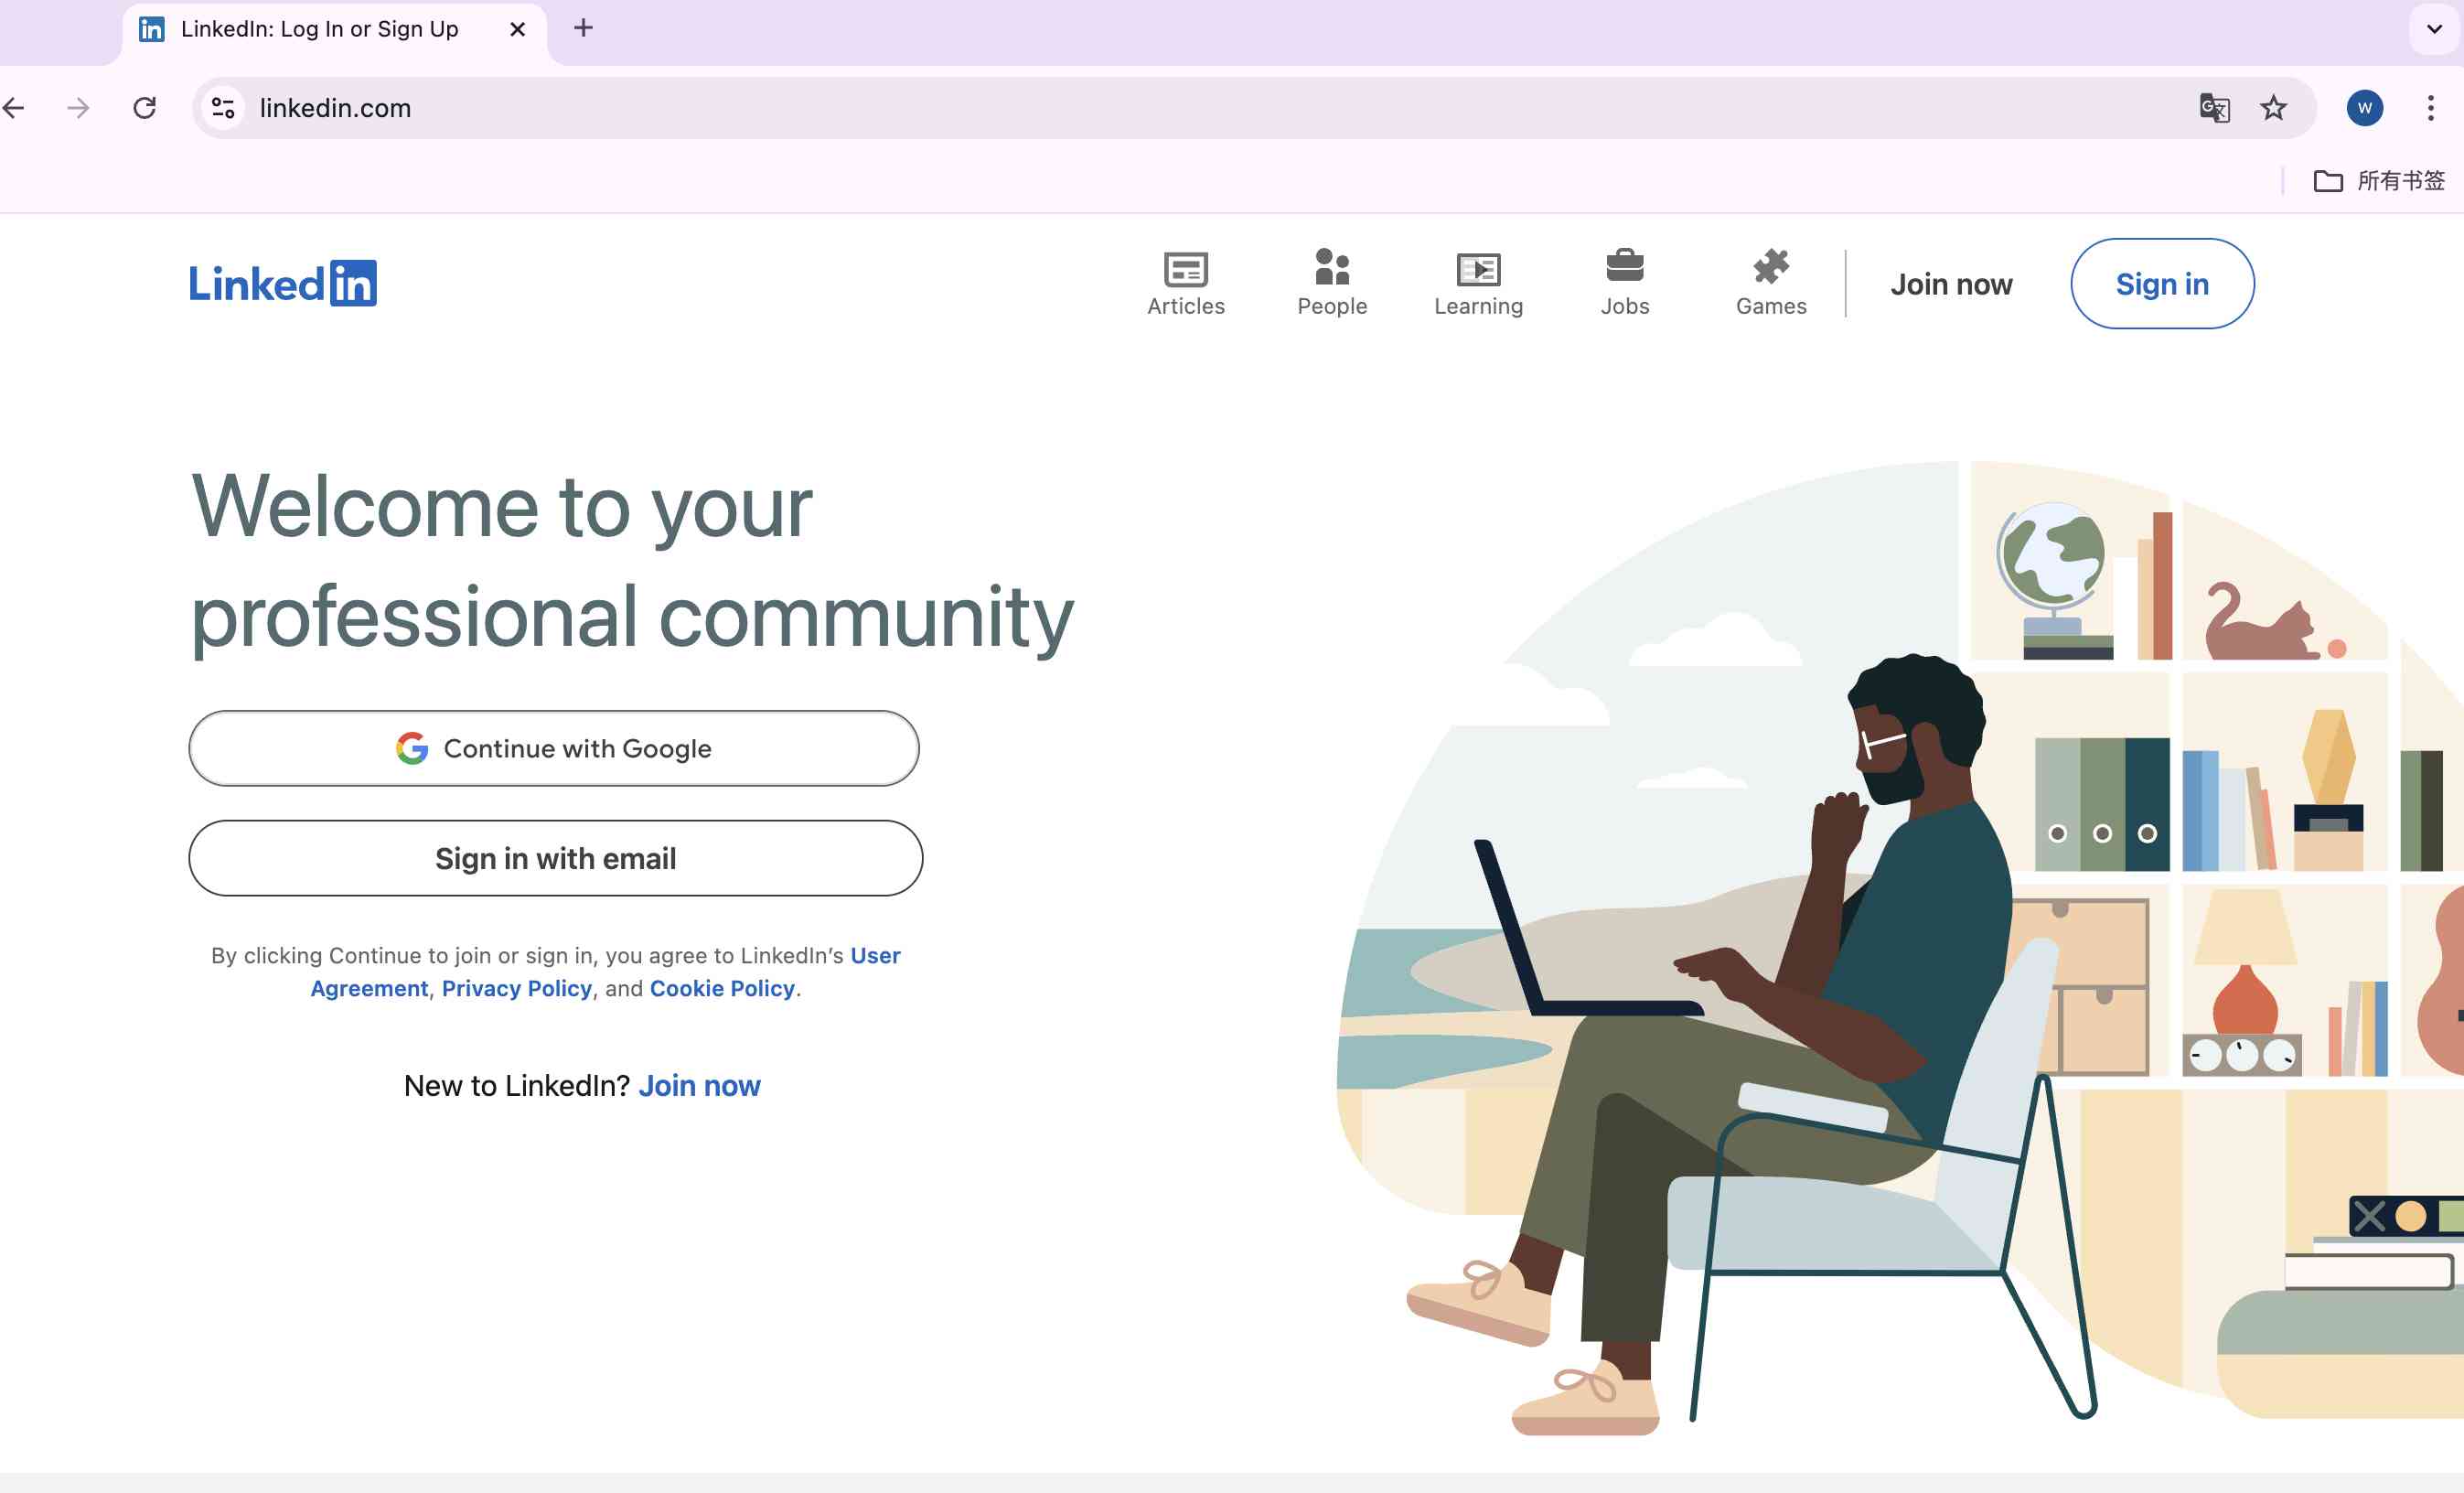Open the Google Translate icon
Viewport: 2464px width, 1493px height.
pos(2214,108)
